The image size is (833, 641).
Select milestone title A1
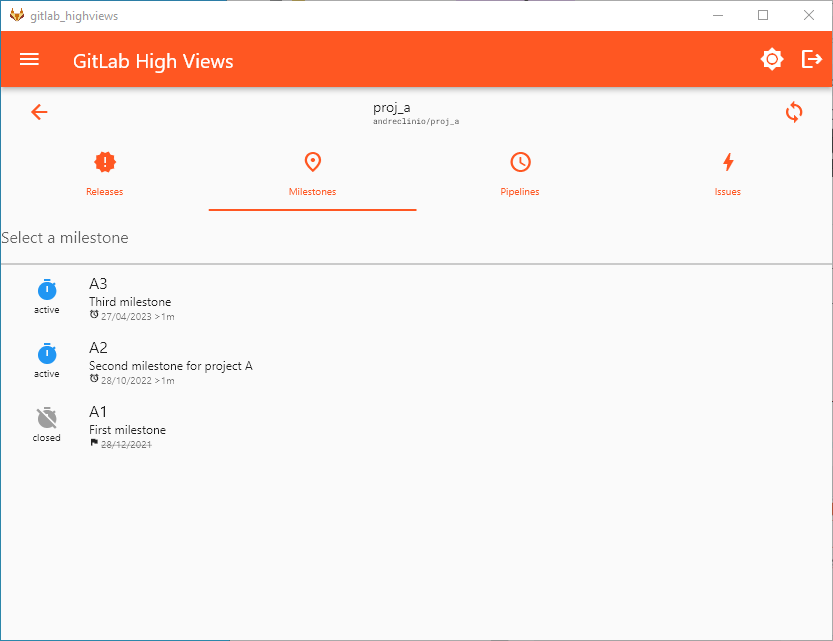[98, 412]
